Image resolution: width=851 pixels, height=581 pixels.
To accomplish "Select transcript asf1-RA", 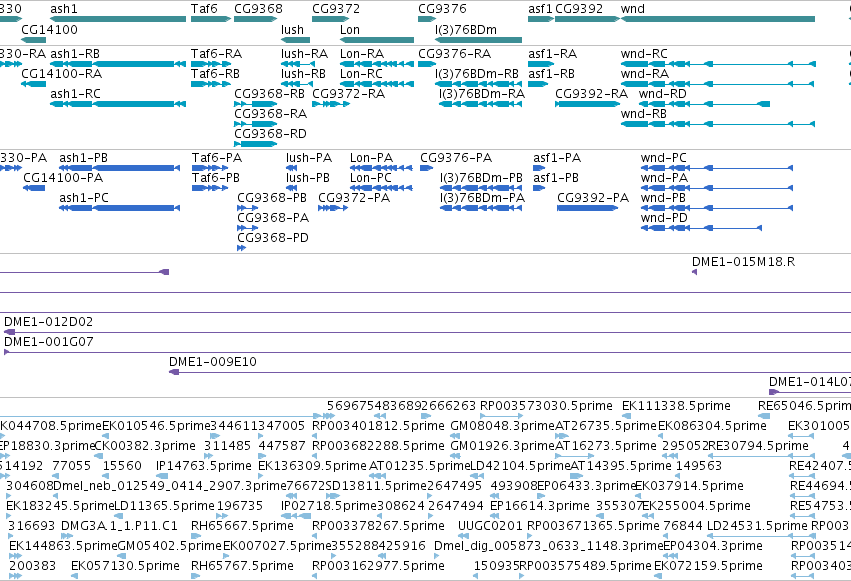I will 541,64.
